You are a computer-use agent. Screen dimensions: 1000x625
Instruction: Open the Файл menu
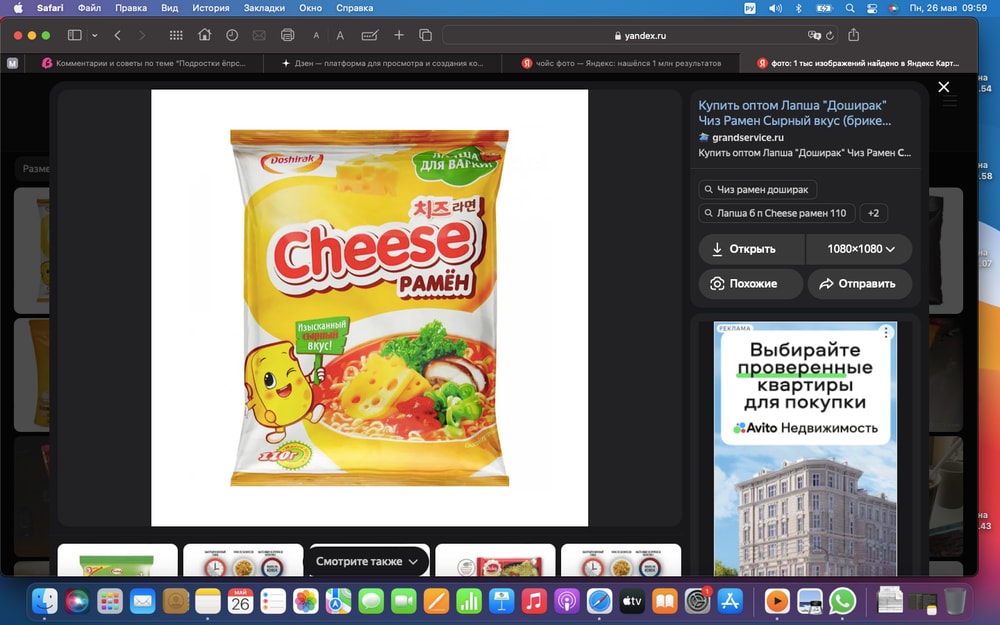[89, 8]
